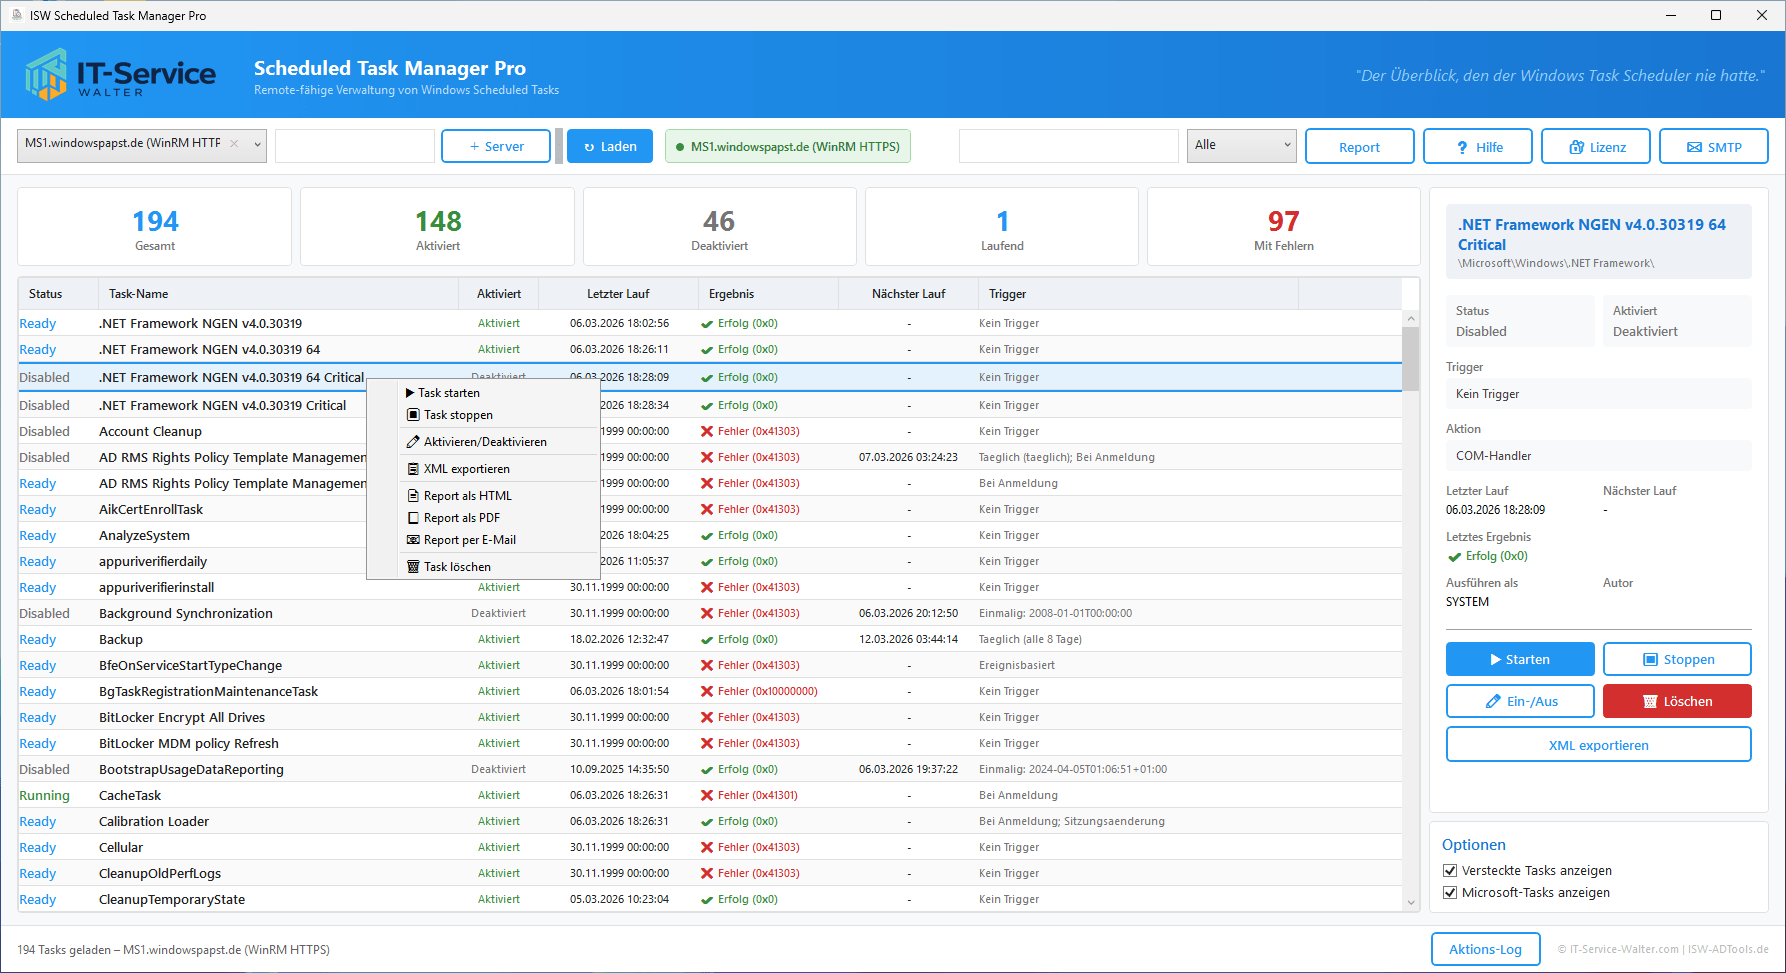Expand the Alle filter dropdown
This screenshot has width=1786, height=973.
tap(1286, 145)
